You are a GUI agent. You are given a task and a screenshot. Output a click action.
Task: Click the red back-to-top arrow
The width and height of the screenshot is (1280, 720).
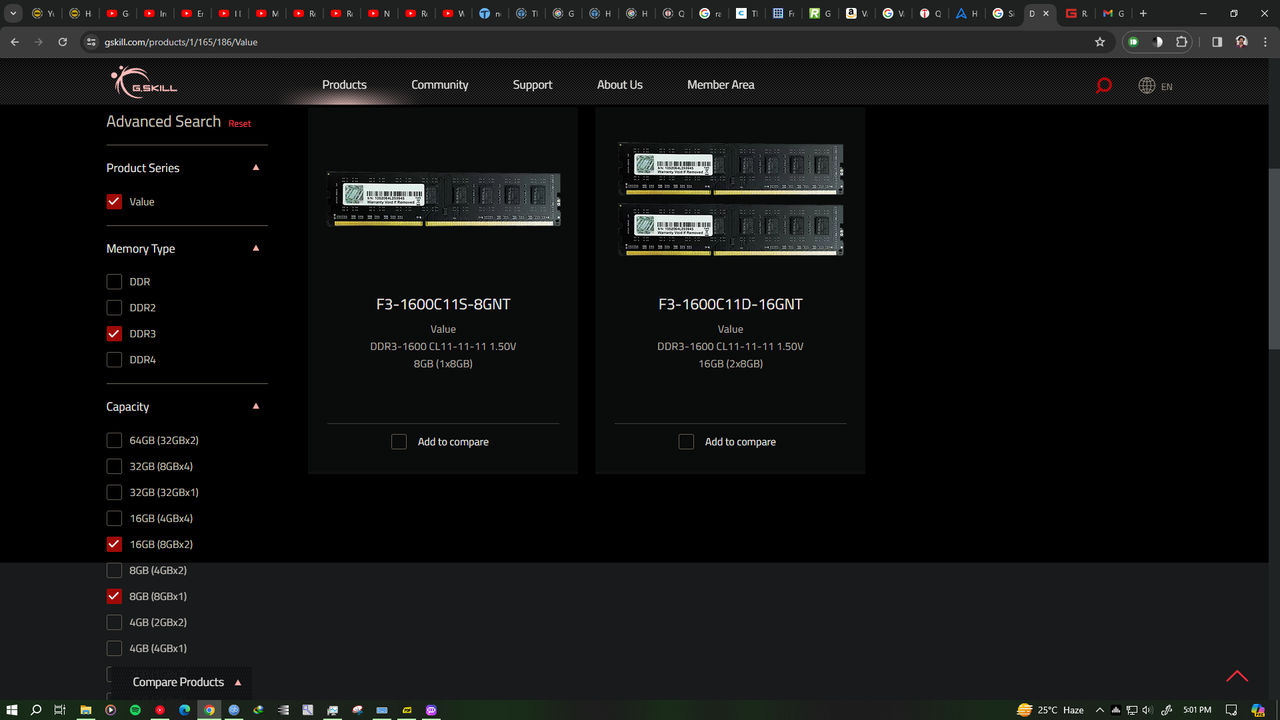pos(1237,676)
